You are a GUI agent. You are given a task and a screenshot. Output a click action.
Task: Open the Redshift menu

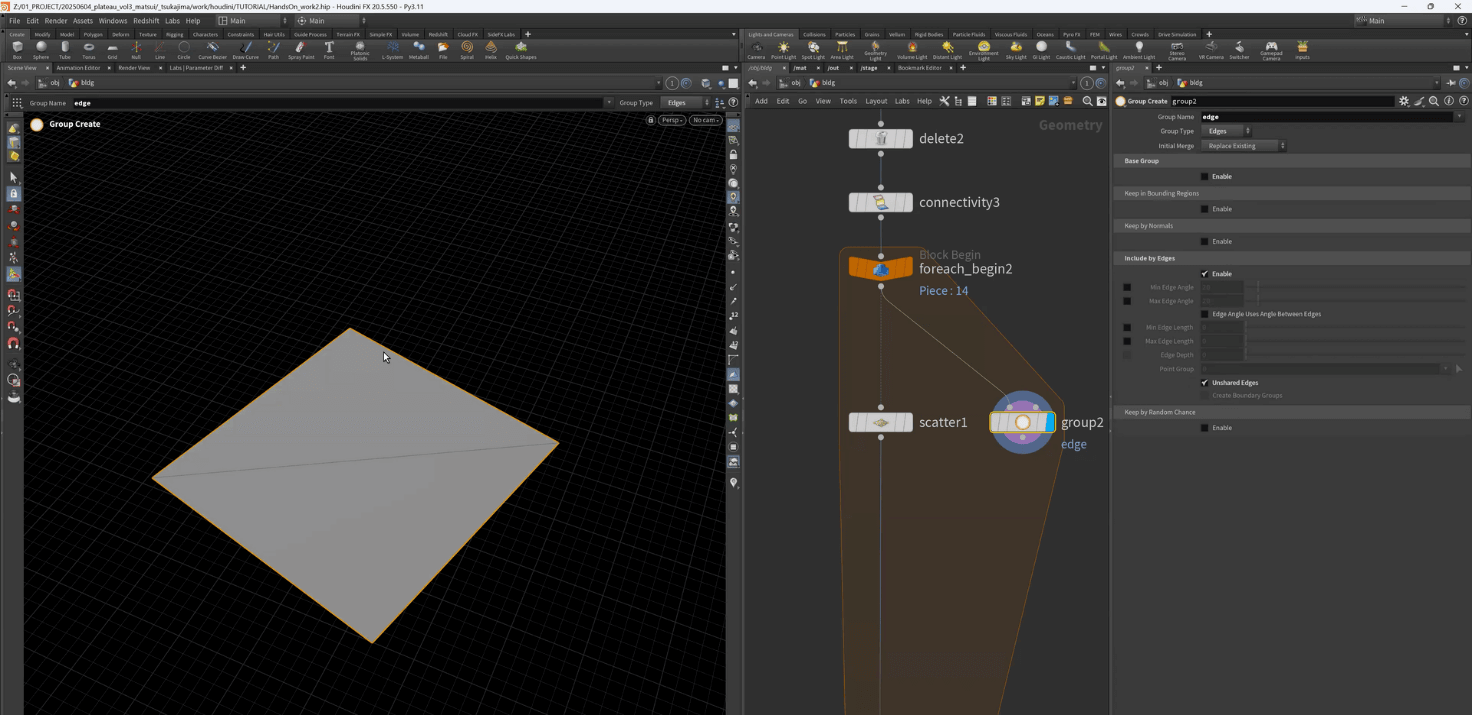point(146,20)
